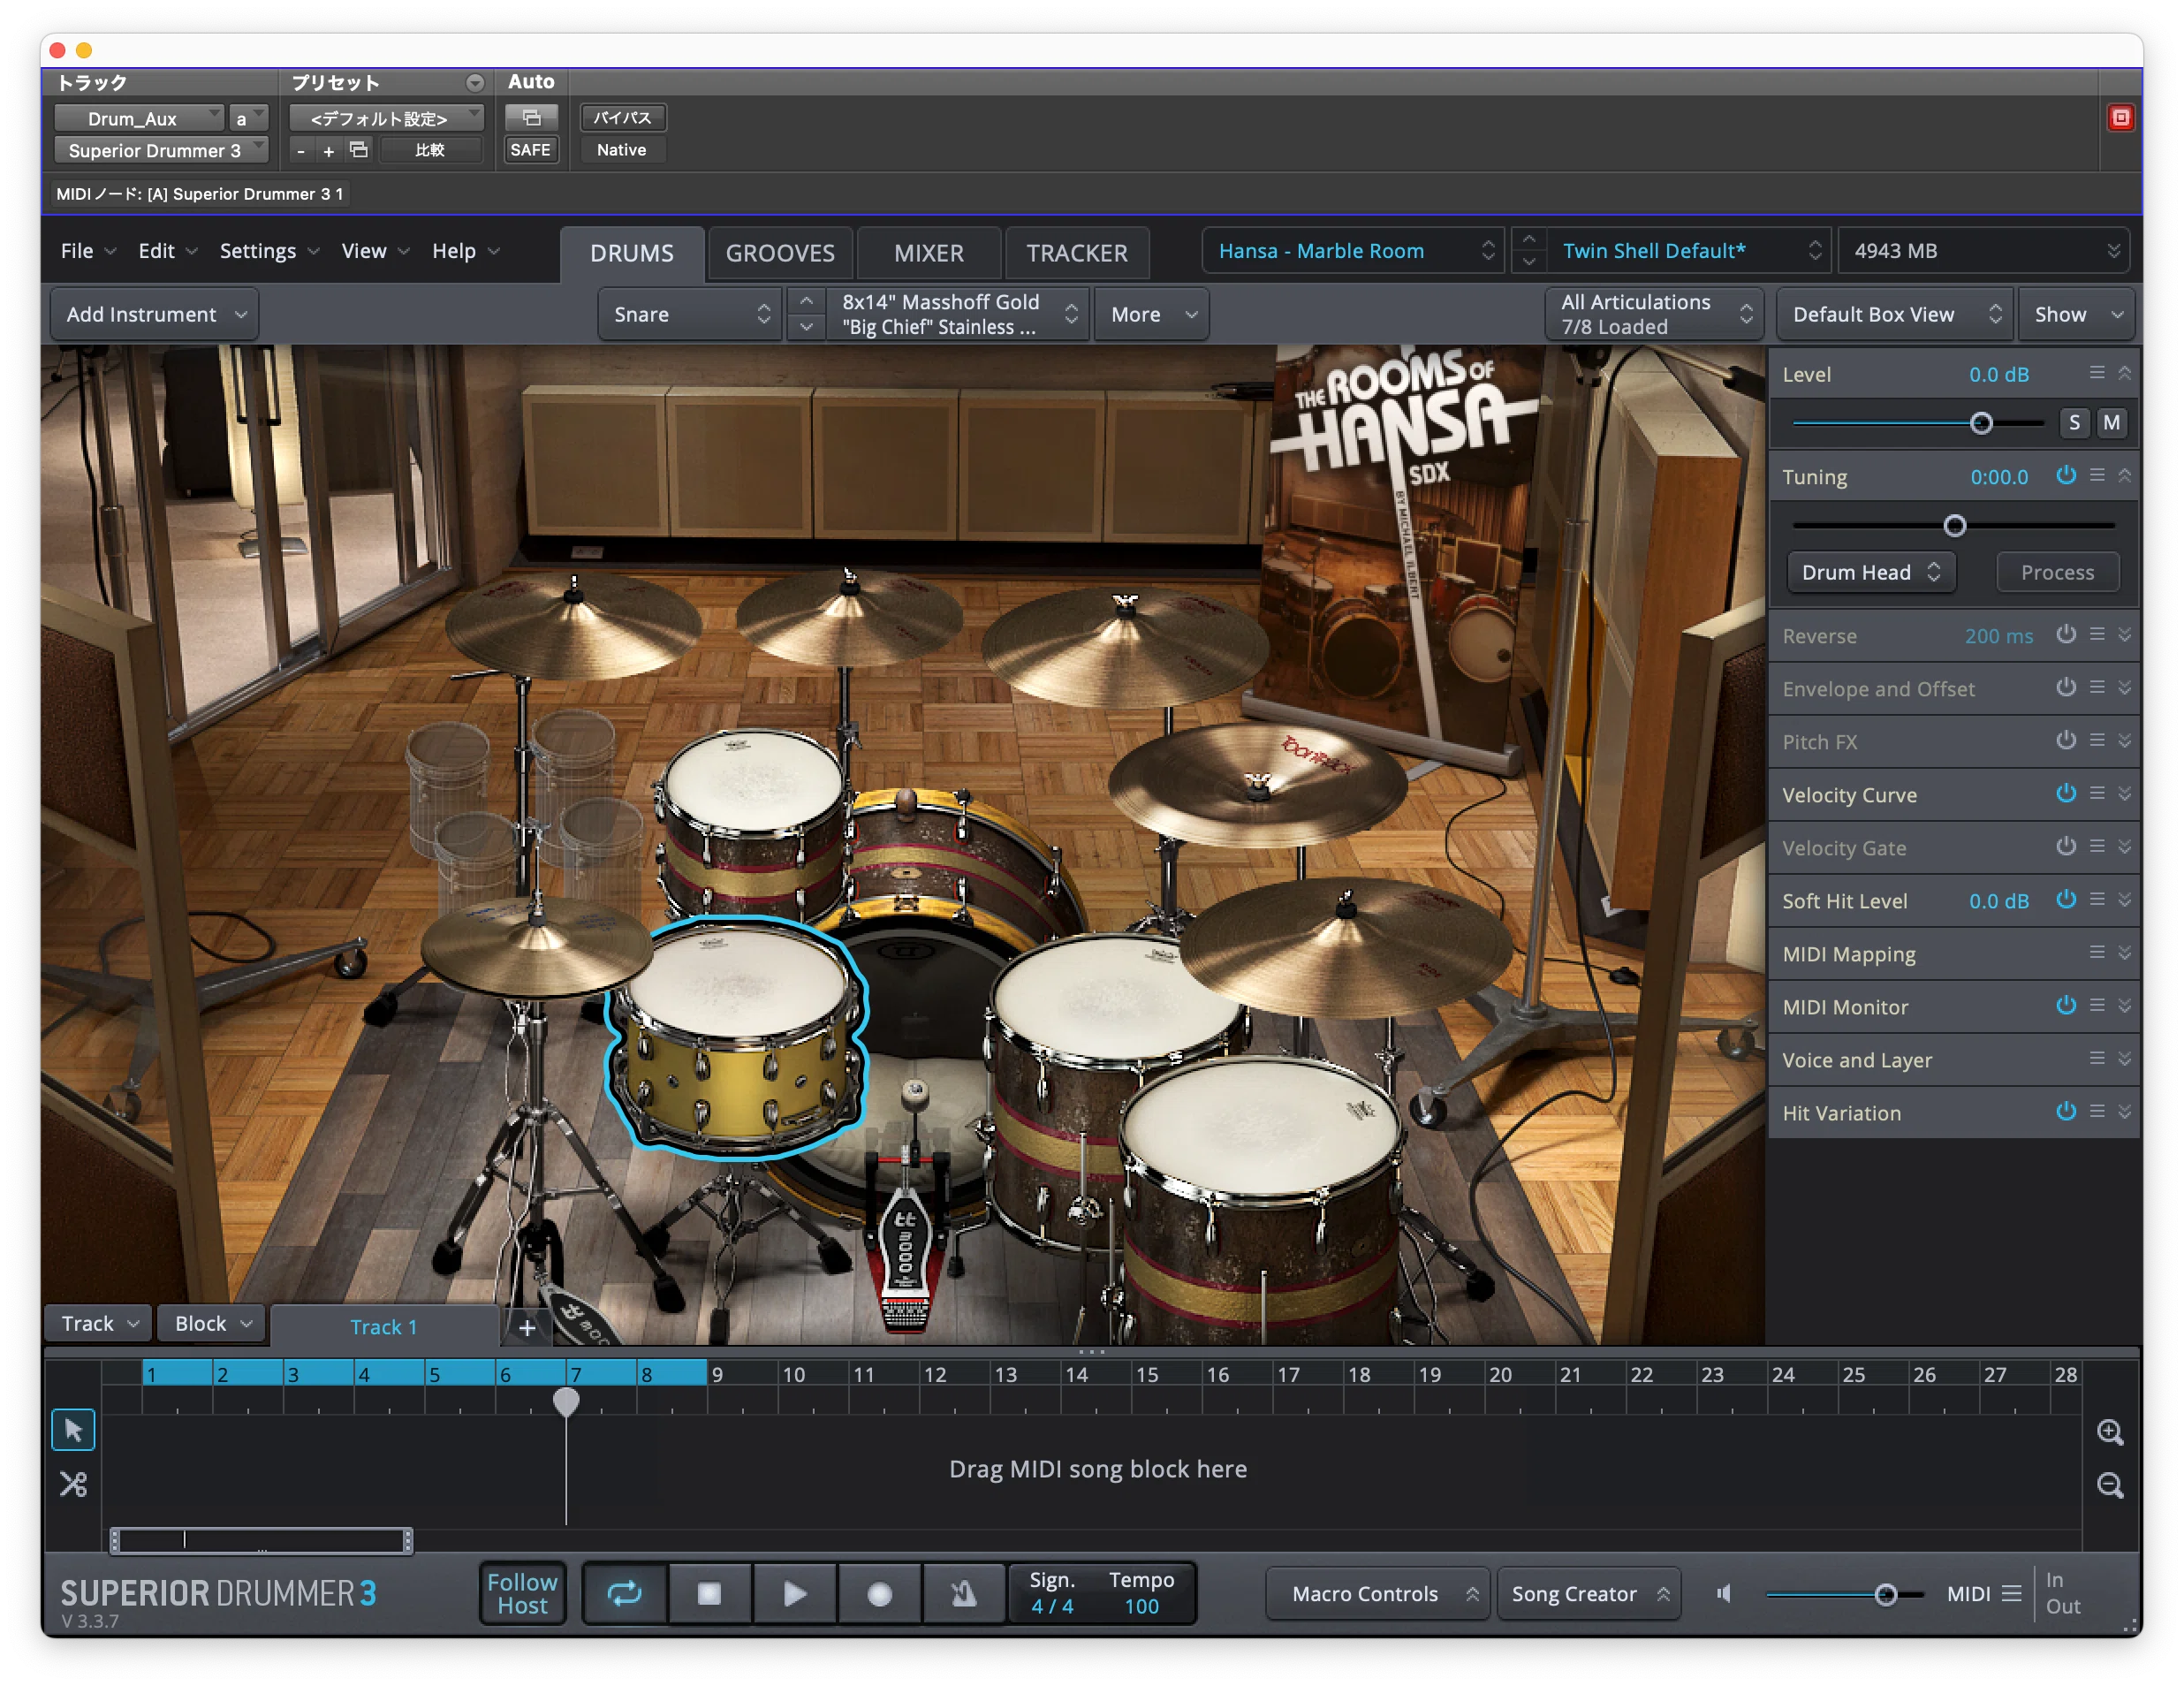The image size is (2184, 1686).
Task: Open the Drum Head tuning mode dropdown
Action: 1871,572
